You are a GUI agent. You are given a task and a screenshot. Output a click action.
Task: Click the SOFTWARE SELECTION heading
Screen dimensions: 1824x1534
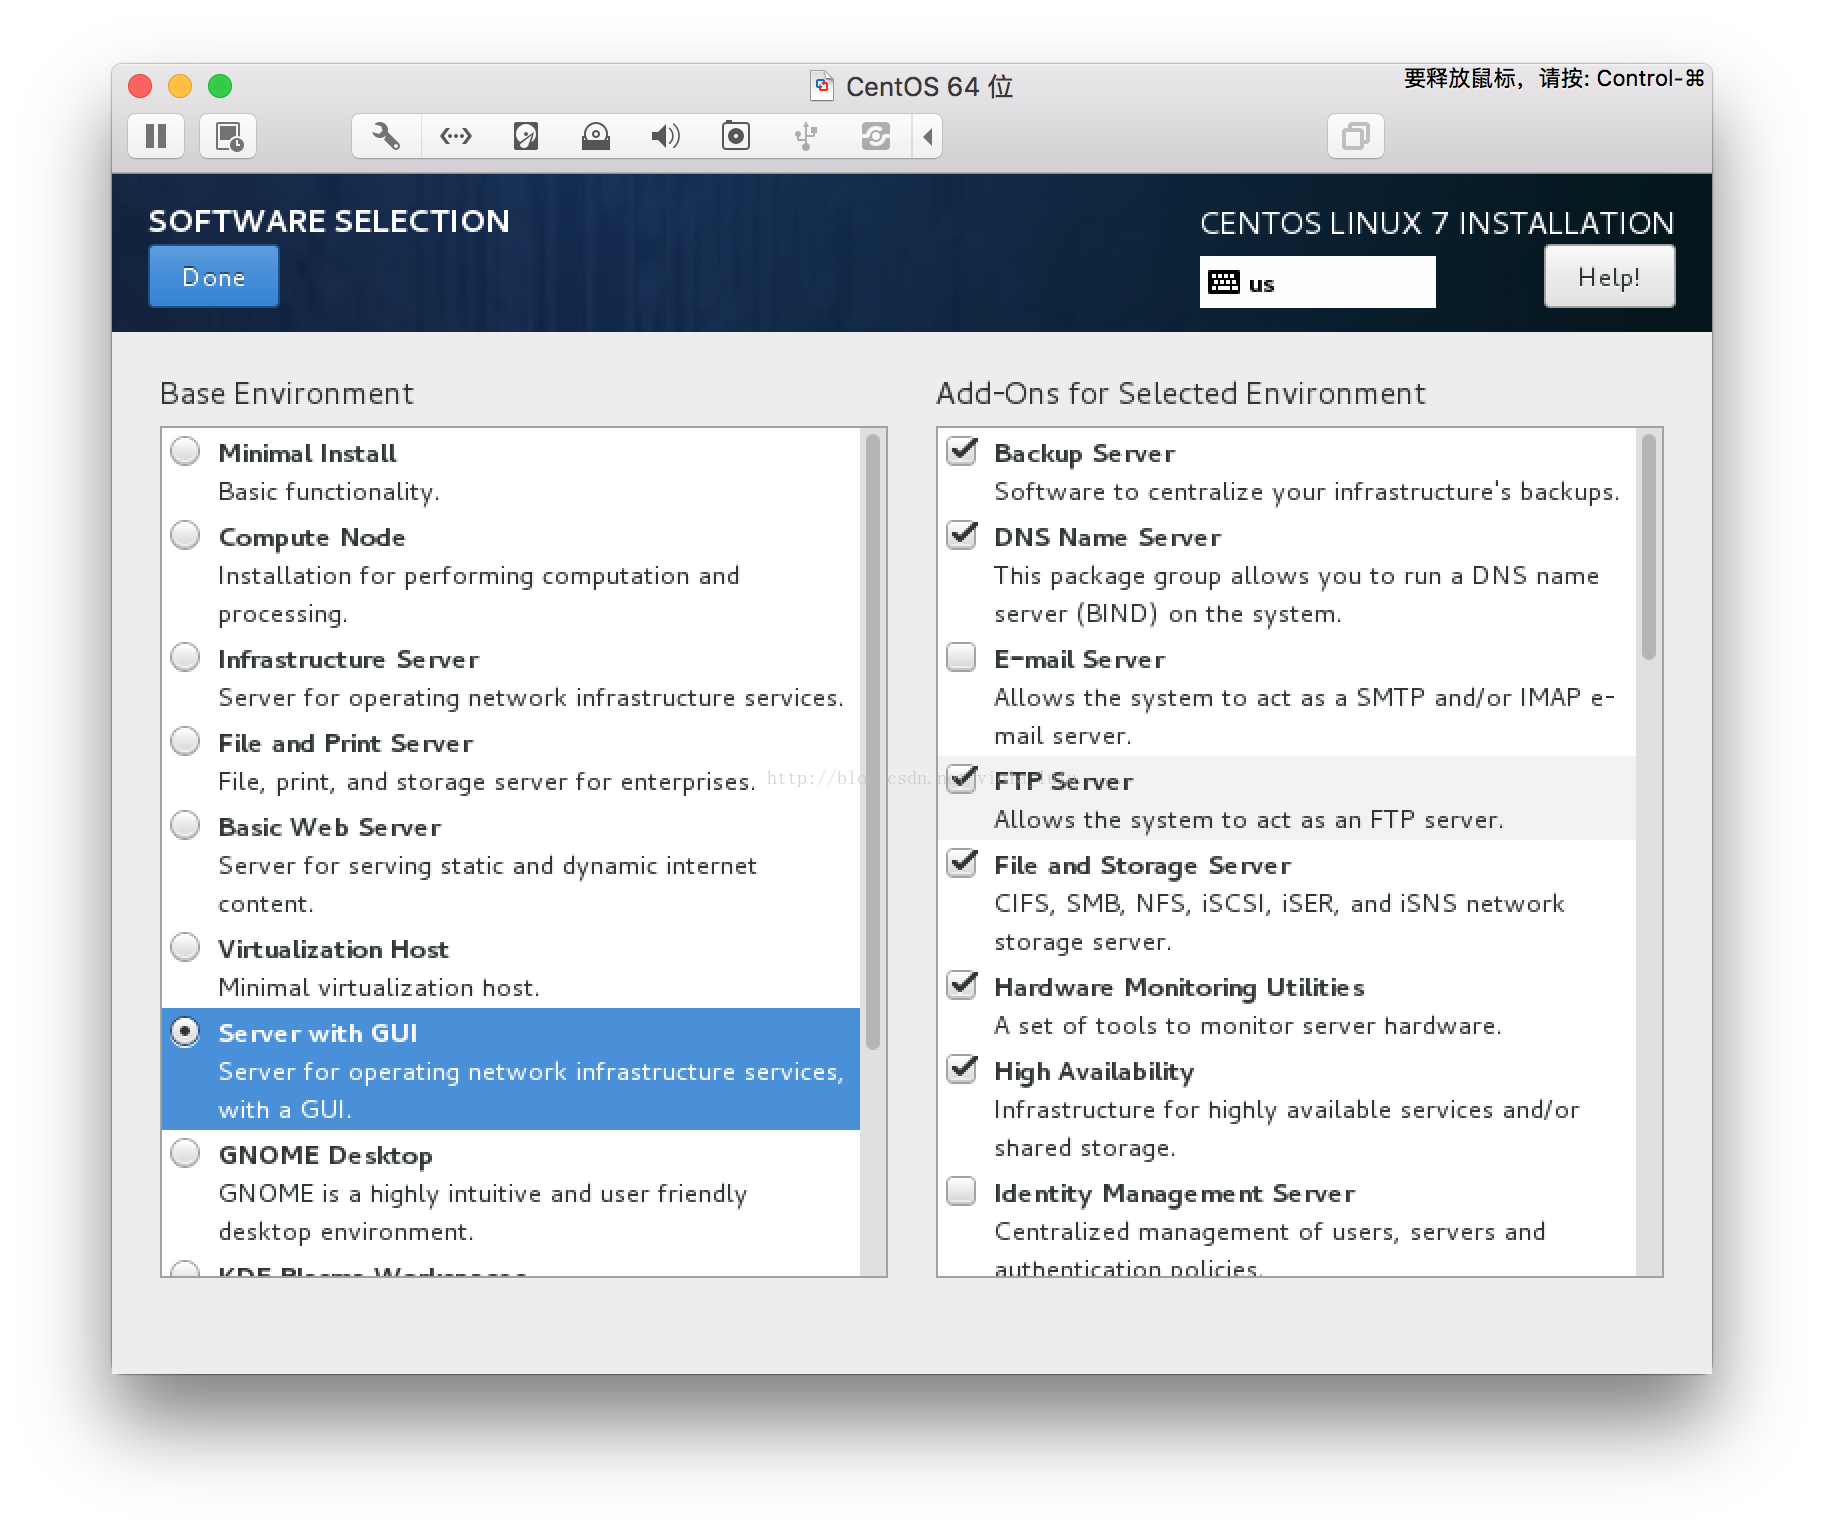coord(329,221)
